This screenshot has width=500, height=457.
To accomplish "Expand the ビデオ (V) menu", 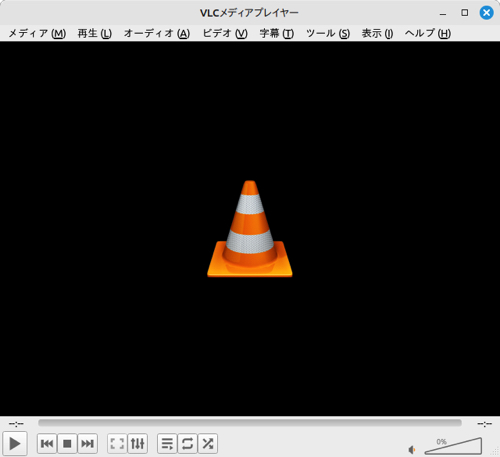I will pos(225,33).
